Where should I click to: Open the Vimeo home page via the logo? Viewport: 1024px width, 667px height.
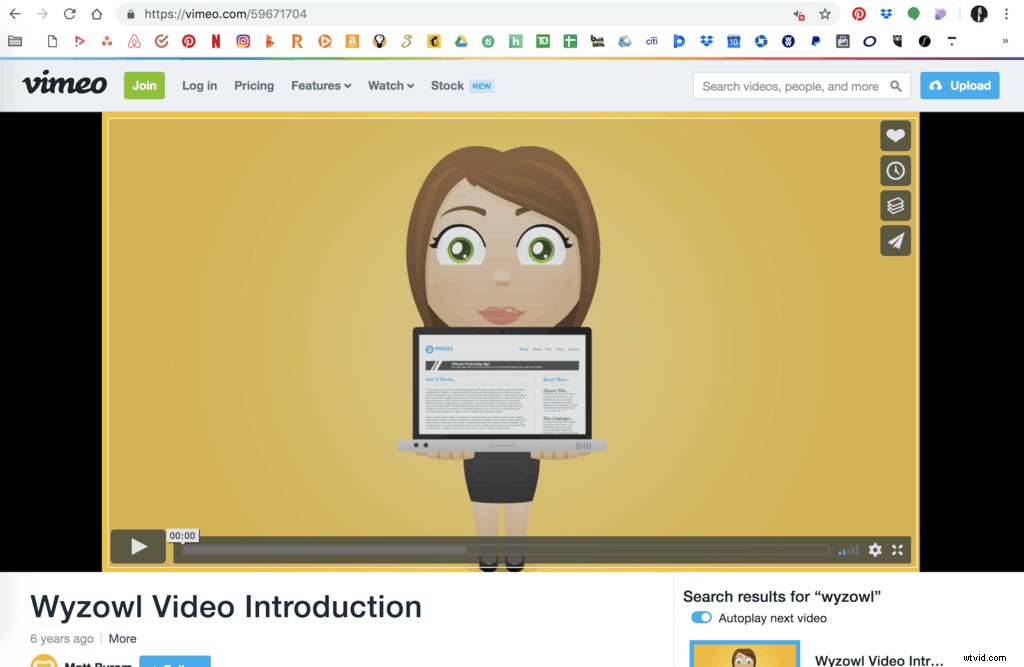point(62,85)
